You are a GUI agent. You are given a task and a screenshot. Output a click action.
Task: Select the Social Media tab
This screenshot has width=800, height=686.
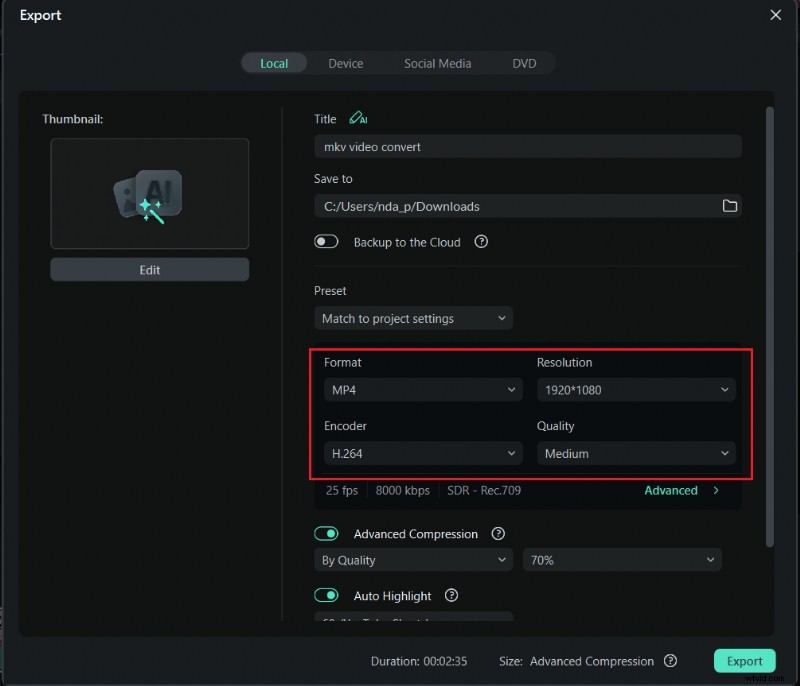(437, 63)
